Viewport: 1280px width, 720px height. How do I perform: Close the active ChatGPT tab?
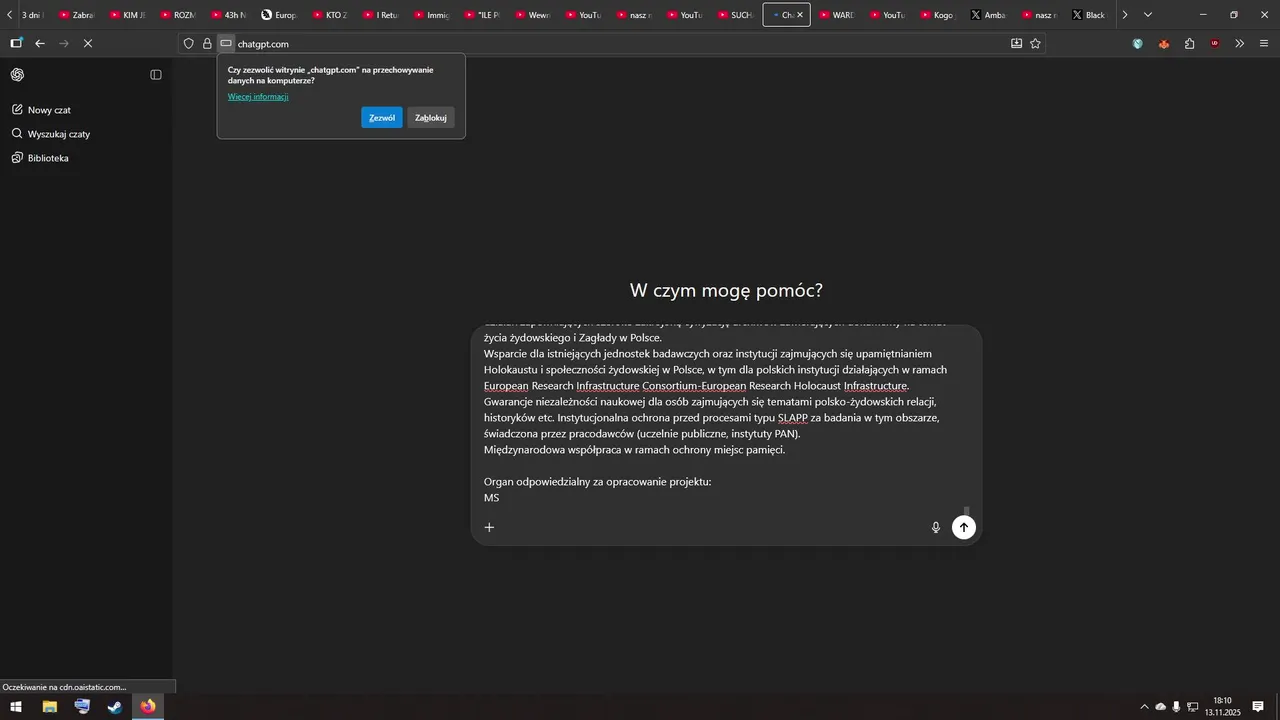(800, 15)
